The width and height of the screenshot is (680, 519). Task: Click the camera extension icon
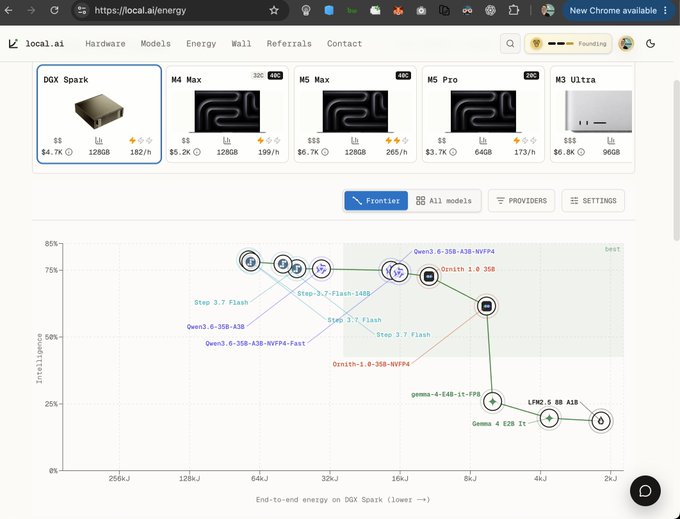click(421, 10)
